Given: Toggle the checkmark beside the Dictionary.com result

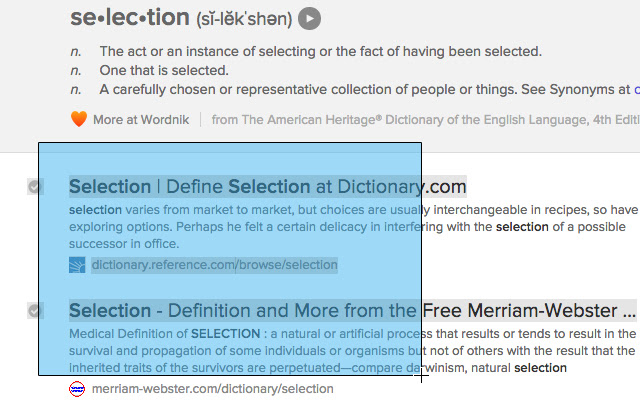Looking at the screenshot, I should coord(35,187).
